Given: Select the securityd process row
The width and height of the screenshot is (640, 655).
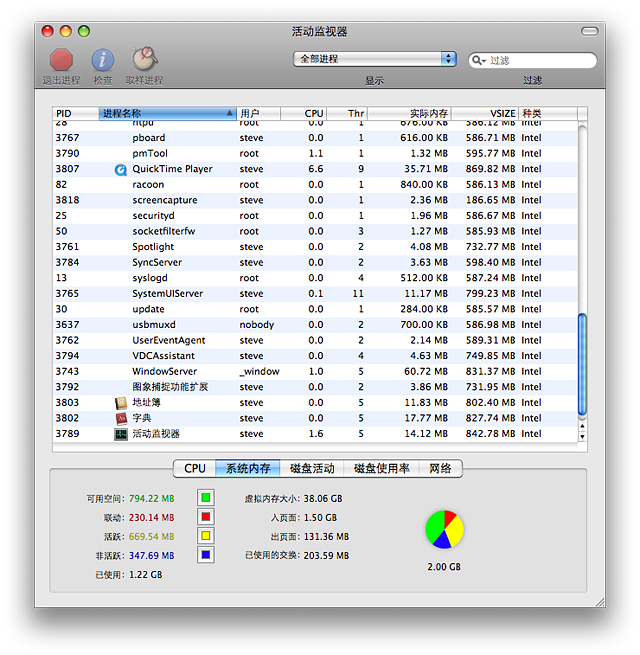Looking at the screenshot, I should 315,216.
